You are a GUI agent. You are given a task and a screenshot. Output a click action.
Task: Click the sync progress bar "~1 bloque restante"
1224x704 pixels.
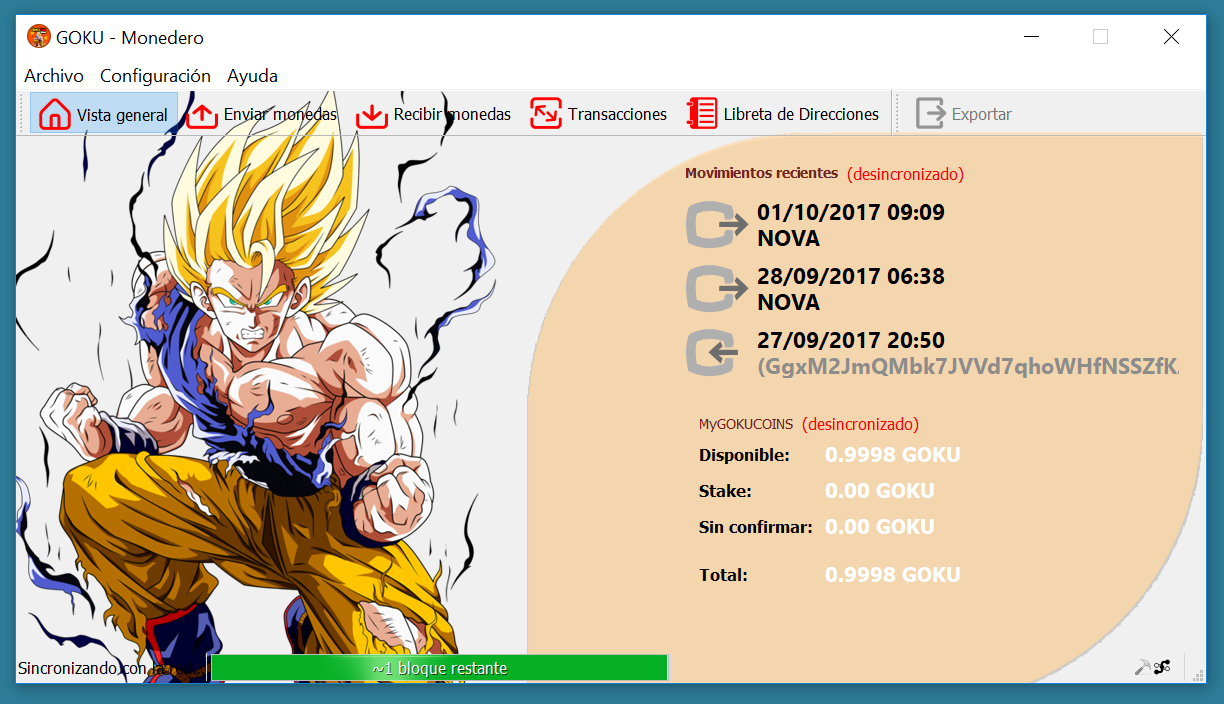point(439,668)
